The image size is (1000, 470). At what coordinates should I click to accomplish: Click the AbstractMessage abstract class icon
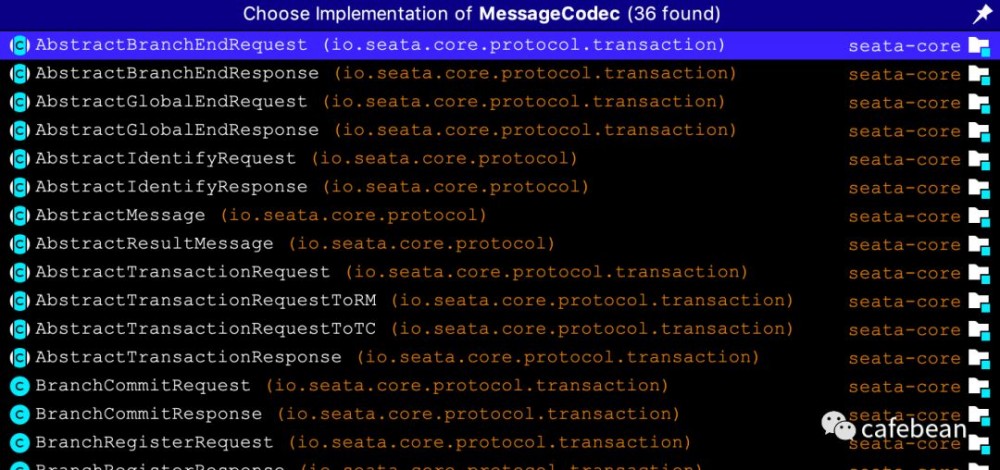pyautogui.click(x=19, y=216)
